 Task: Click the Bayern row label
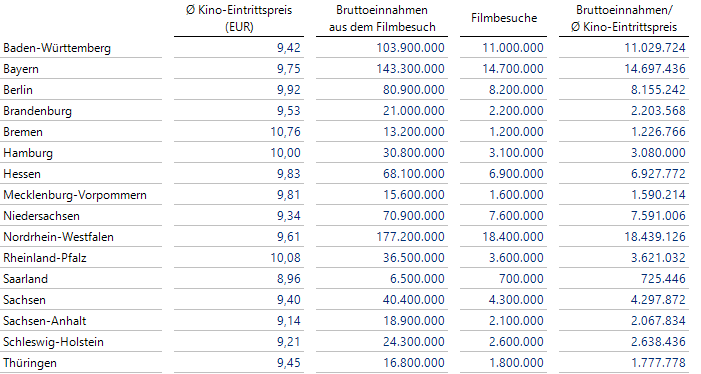click(21, 69)
